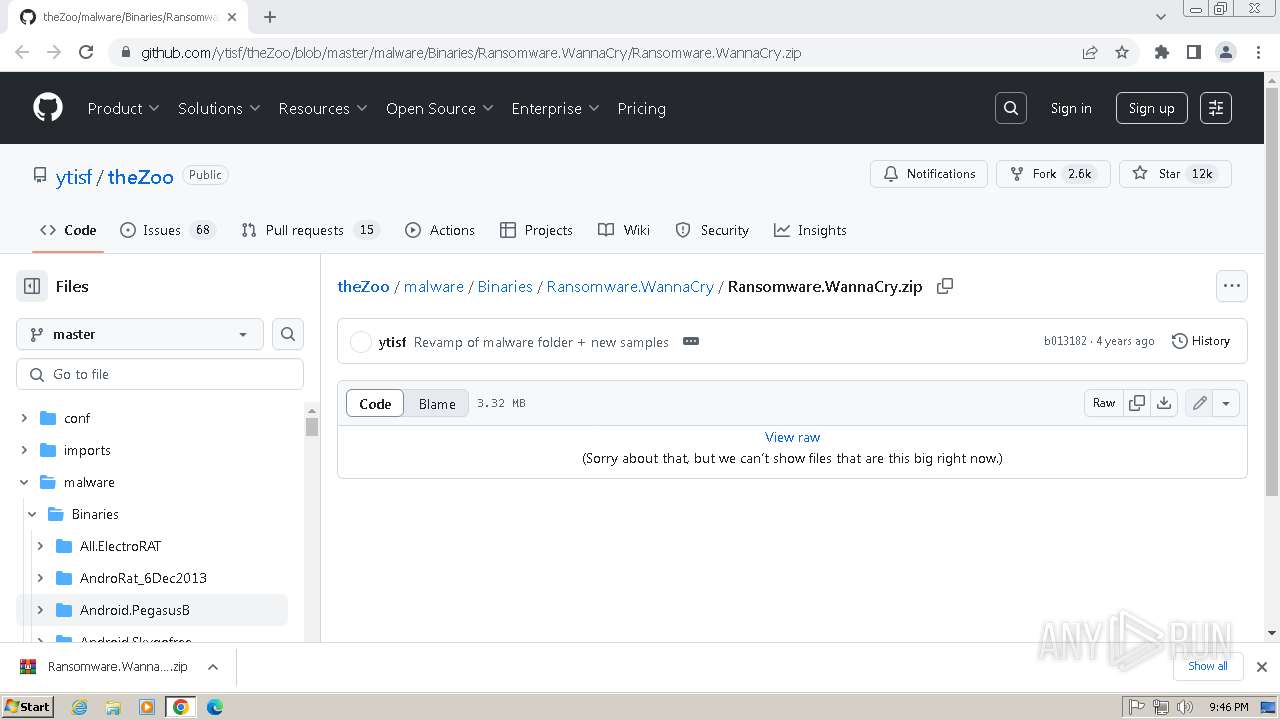Reload the page in Chrome
The height and width of the screenshot is (720, 1280).
tap(86, 52)
